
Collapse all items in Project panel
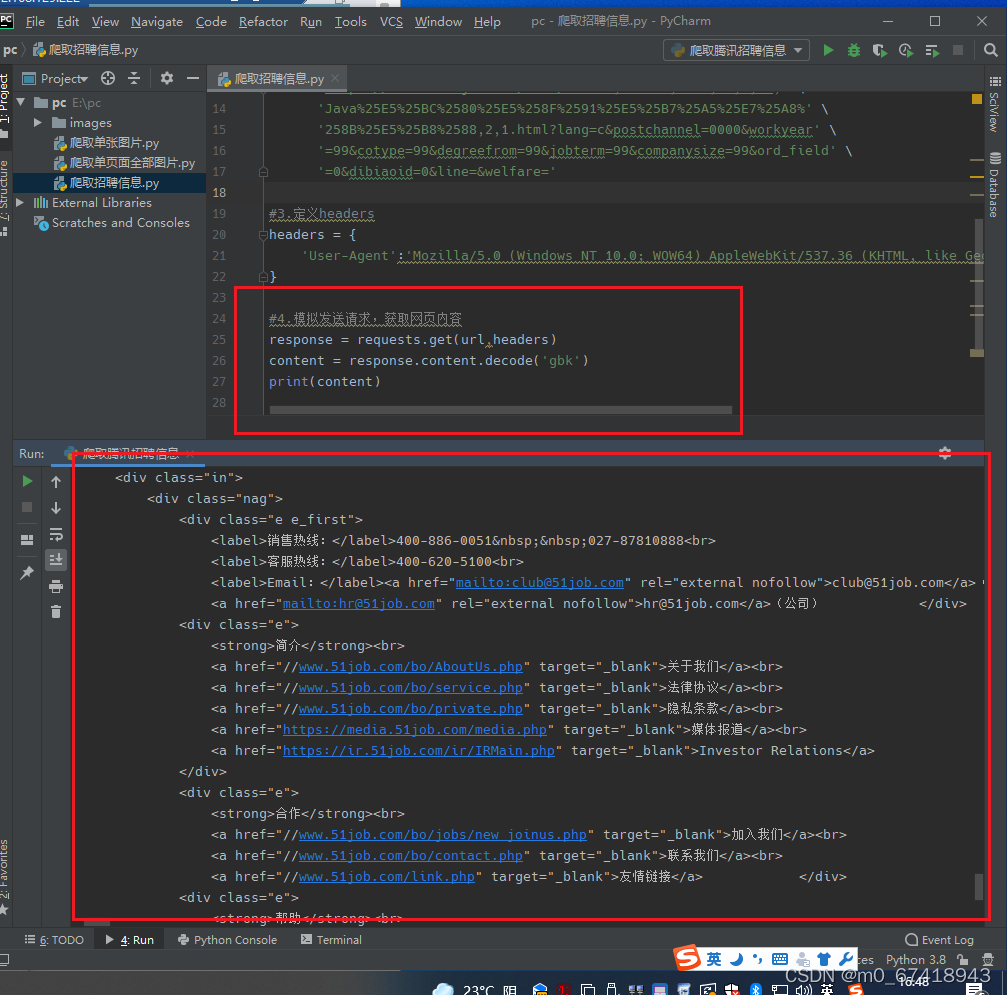[134, 78]
